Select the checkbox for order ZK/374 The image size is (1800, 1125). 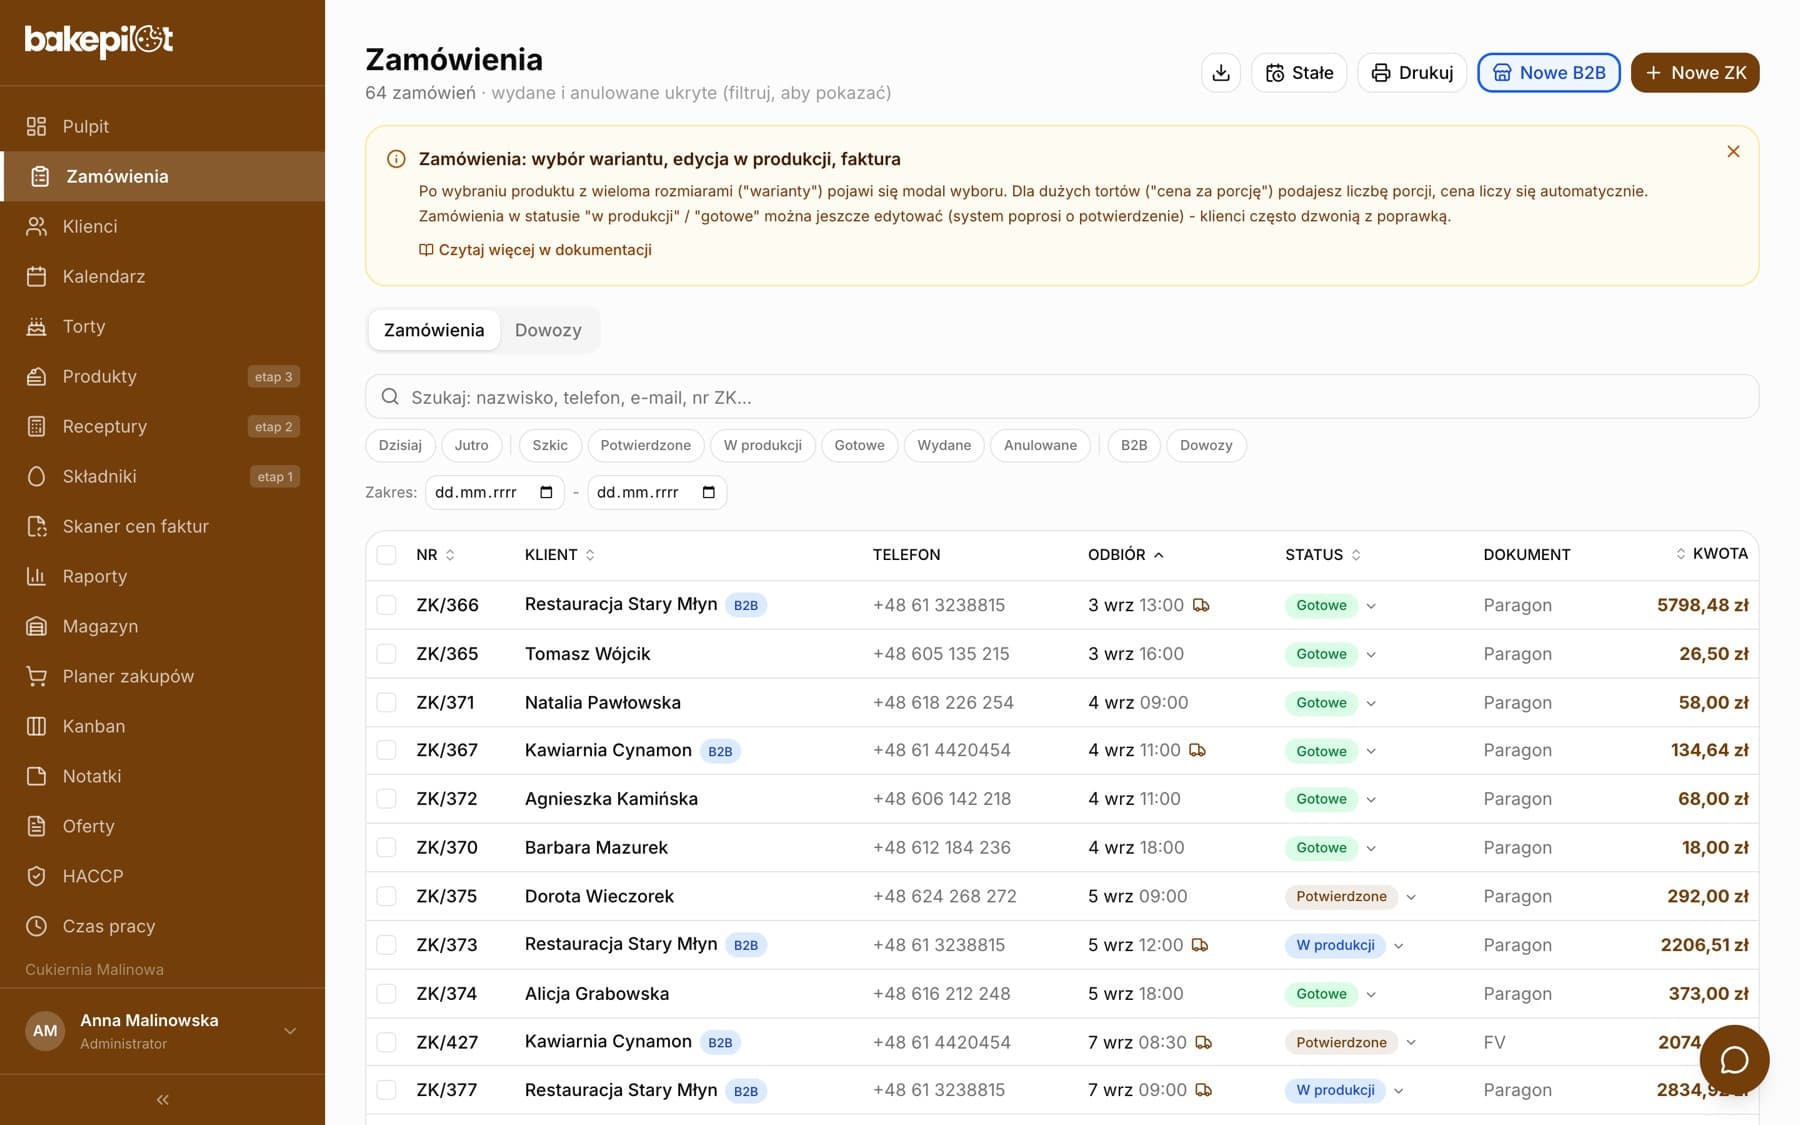pos(386,994)
